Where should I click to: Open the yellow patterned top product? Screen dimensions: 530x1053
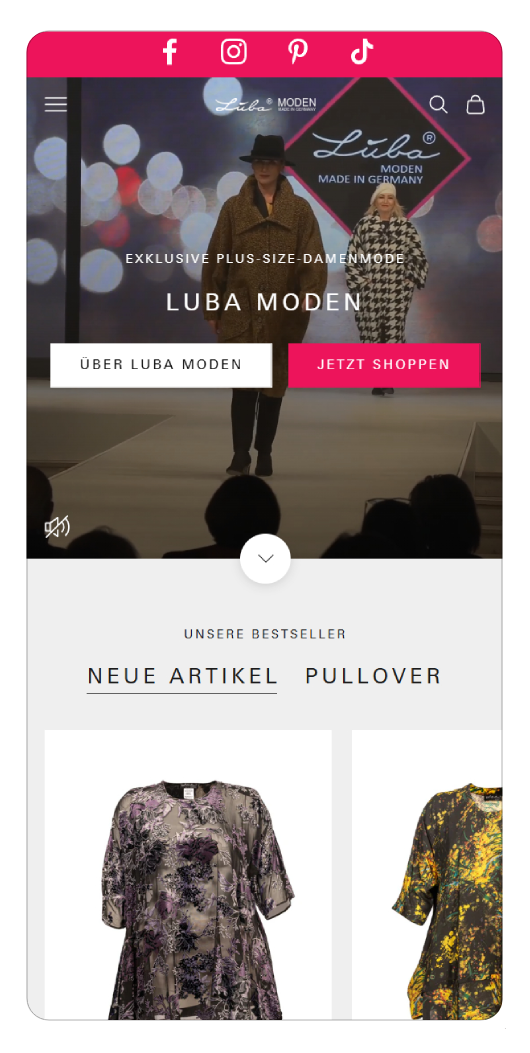tap(427, 875)
